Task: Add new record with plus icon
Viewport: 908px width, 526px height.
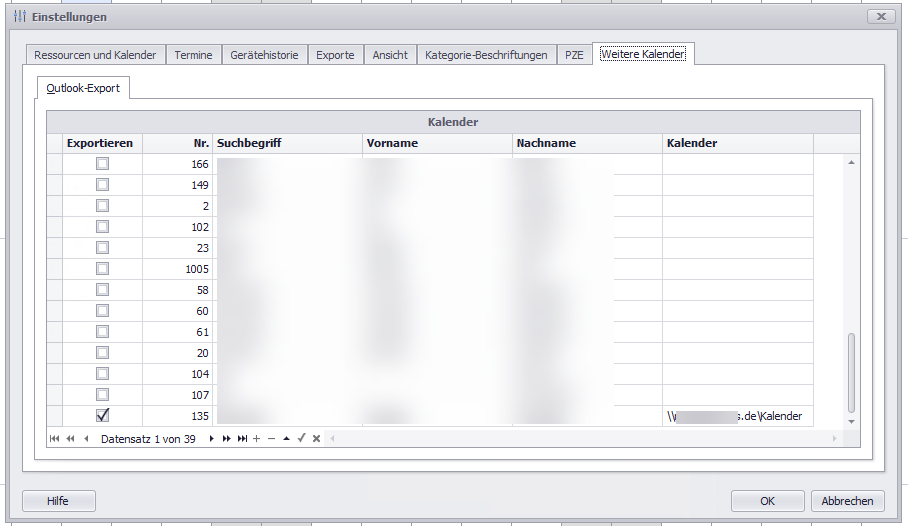Action: (257, 439)
